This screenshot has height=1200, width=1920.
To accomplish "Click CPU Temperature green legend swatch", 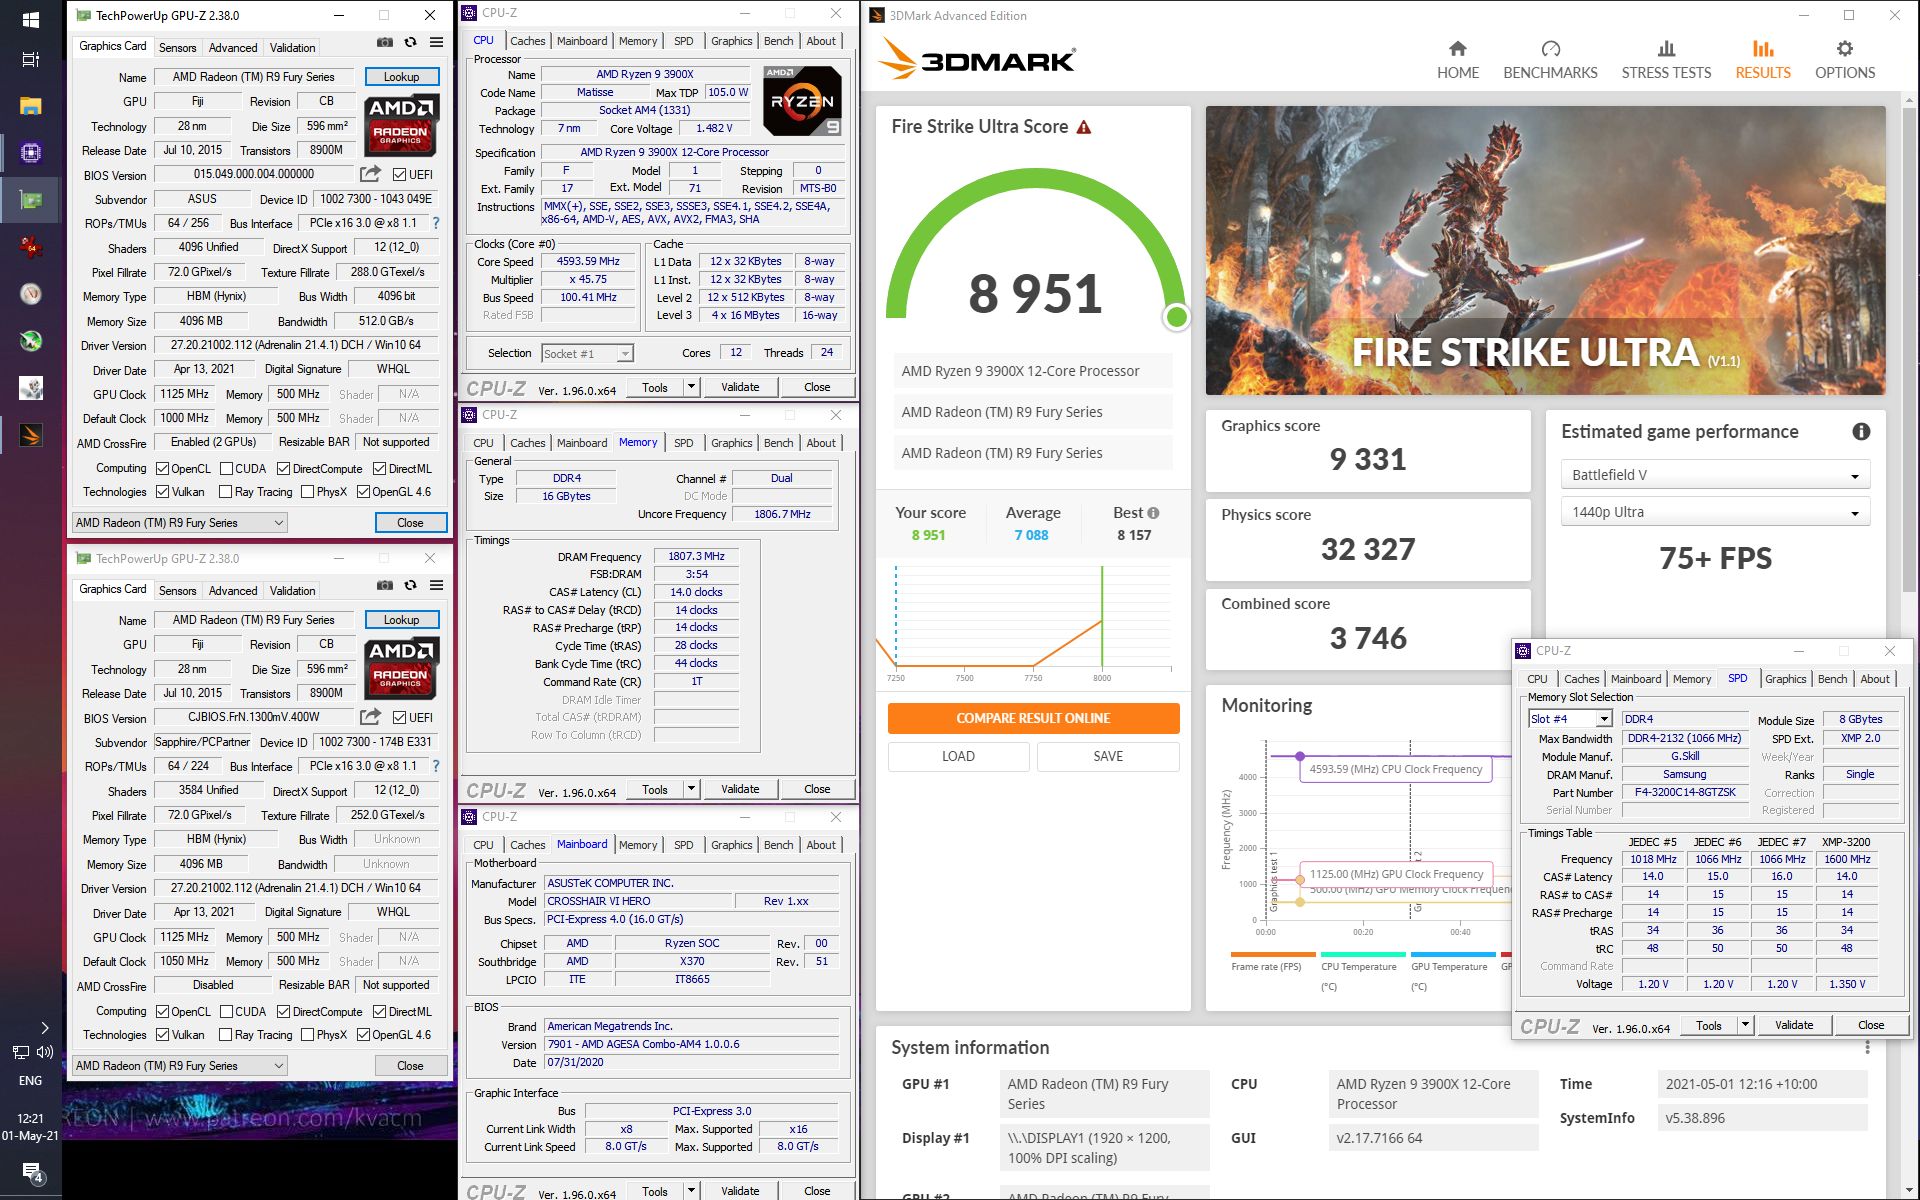I will [x=1362, y=954].
